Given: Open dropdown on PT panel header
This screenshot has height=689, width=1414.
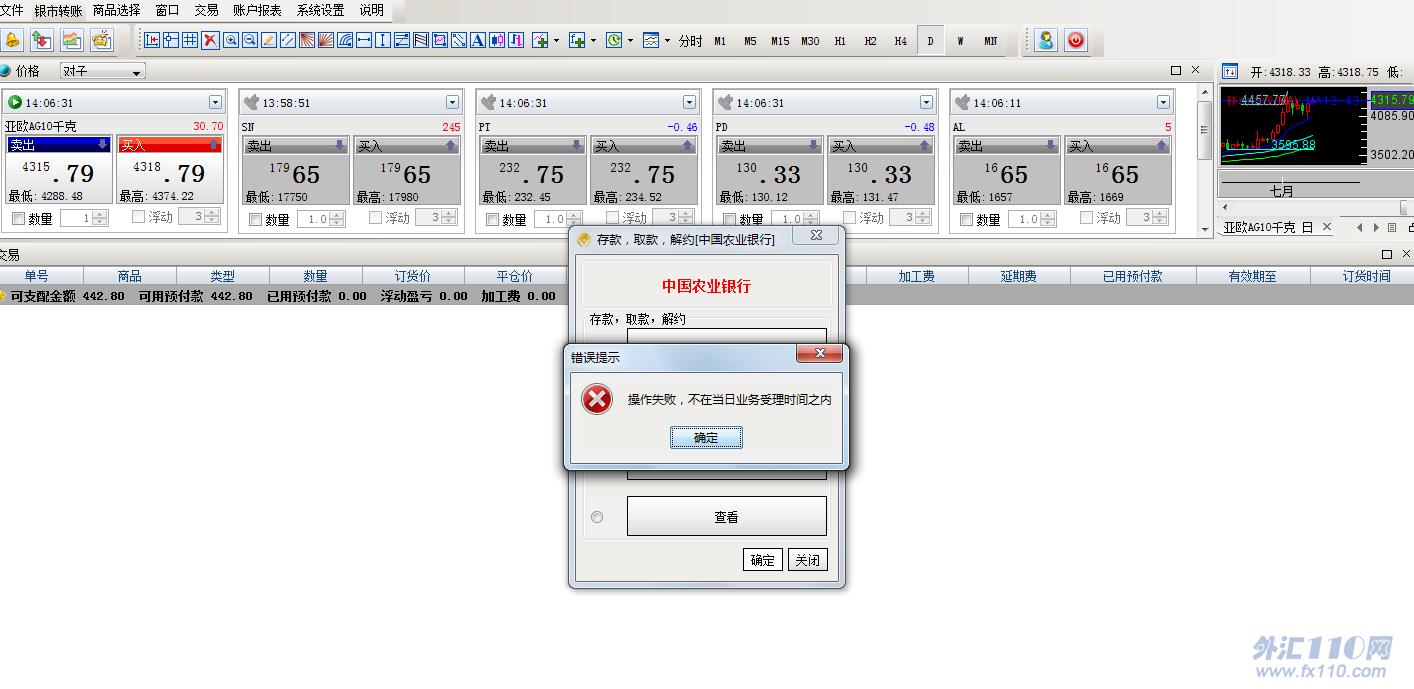Looking at the screenshot, I should coord(689,102).
